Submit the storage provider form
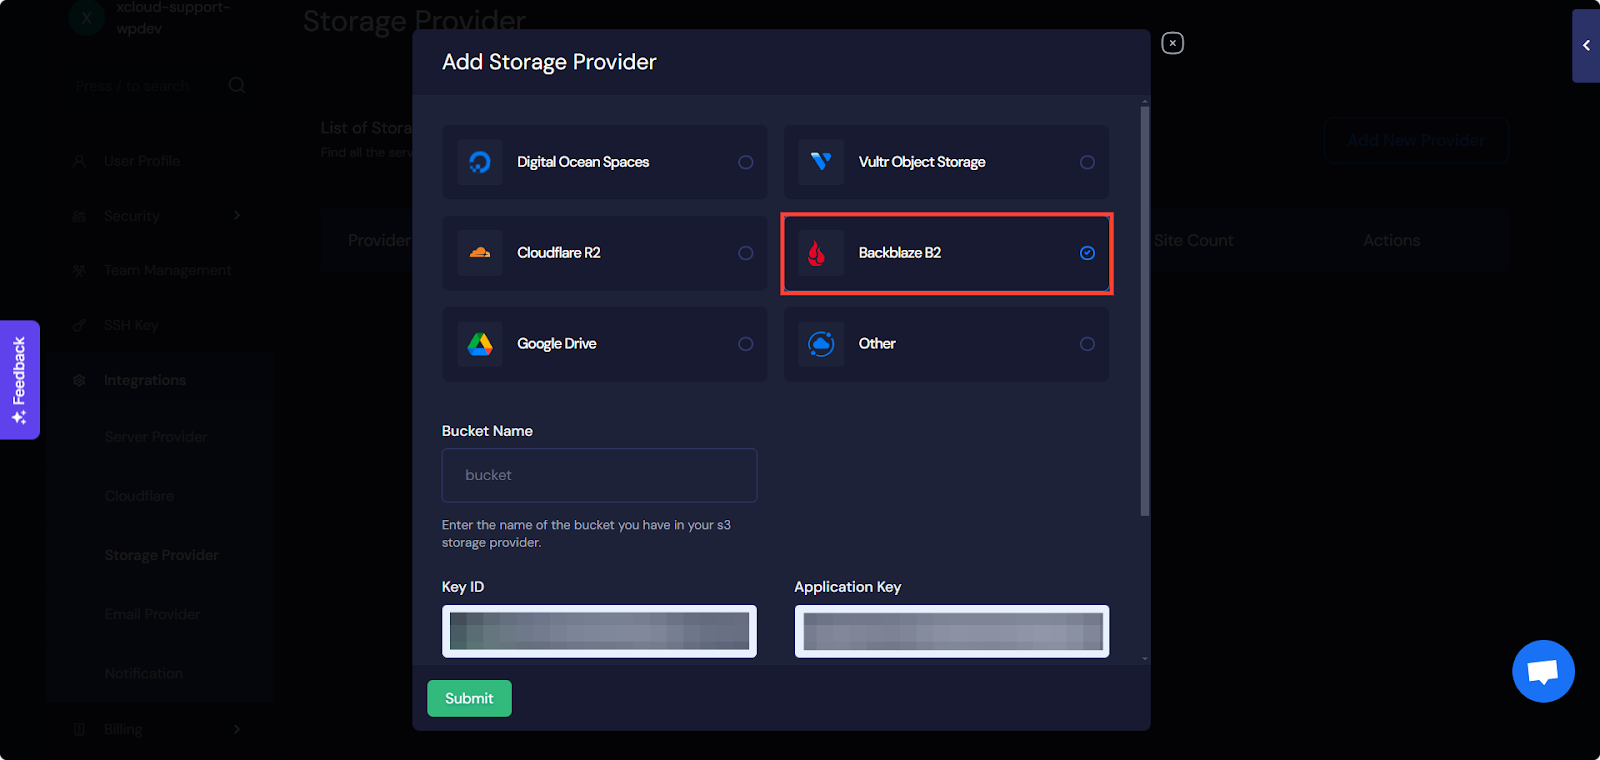Viewport: 1600px width, 760px height. click(469, 698)
